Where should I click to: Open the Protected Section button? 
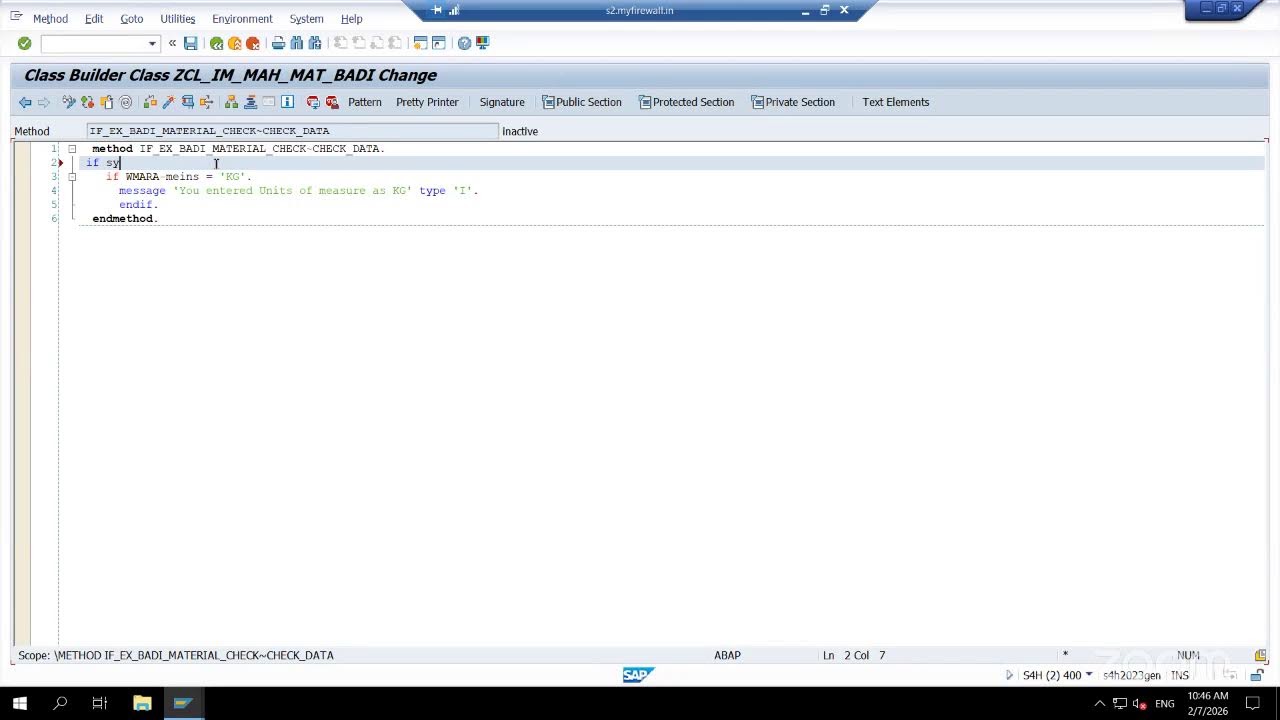[x=687, y=102]
